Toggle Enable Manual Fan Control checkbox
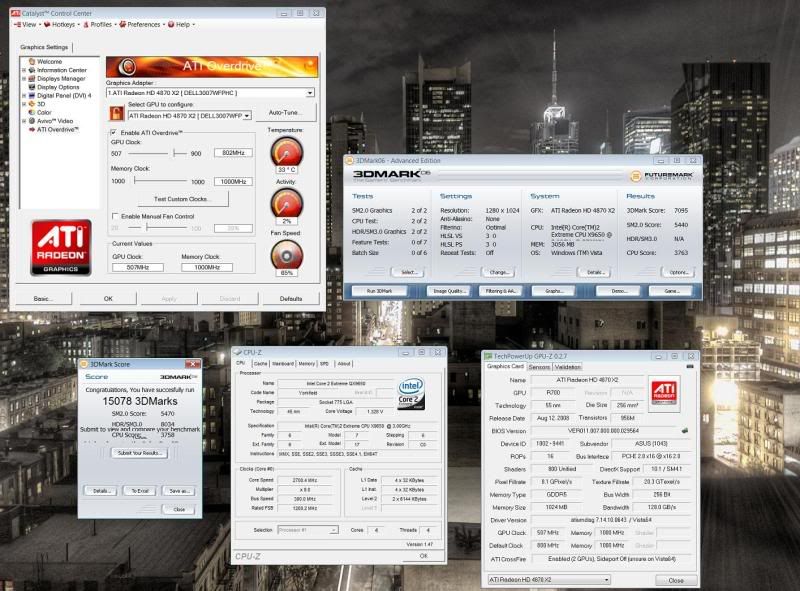 point(115,216)
